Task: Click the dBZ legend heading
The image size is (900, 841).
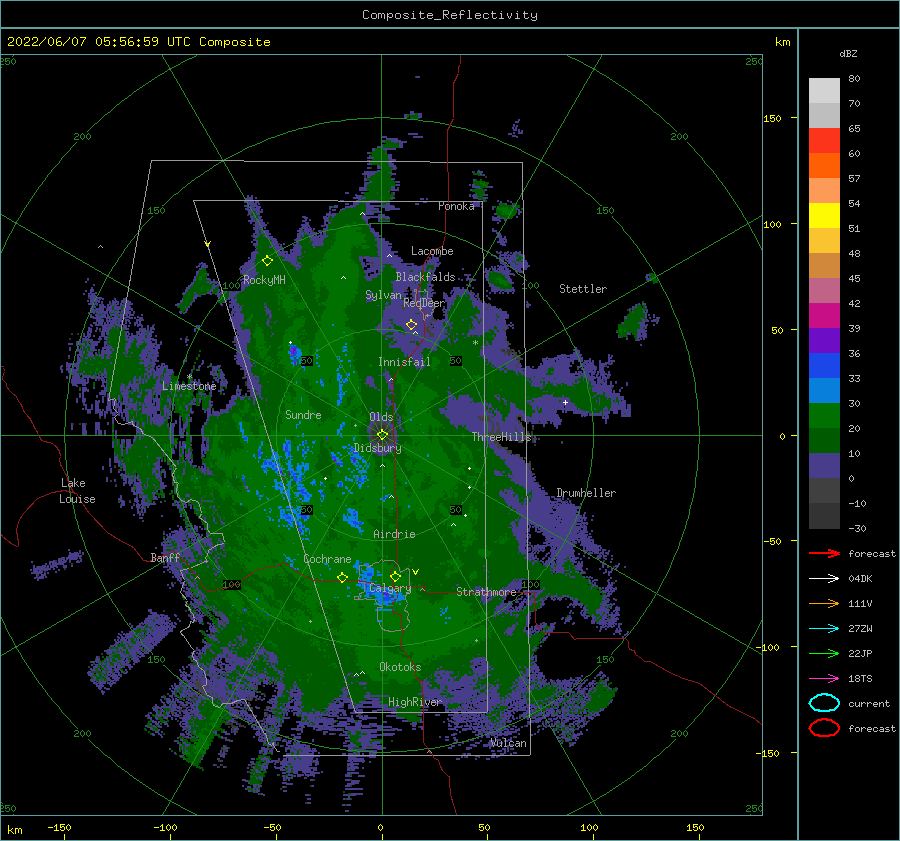Action: [x=848, y=53]
